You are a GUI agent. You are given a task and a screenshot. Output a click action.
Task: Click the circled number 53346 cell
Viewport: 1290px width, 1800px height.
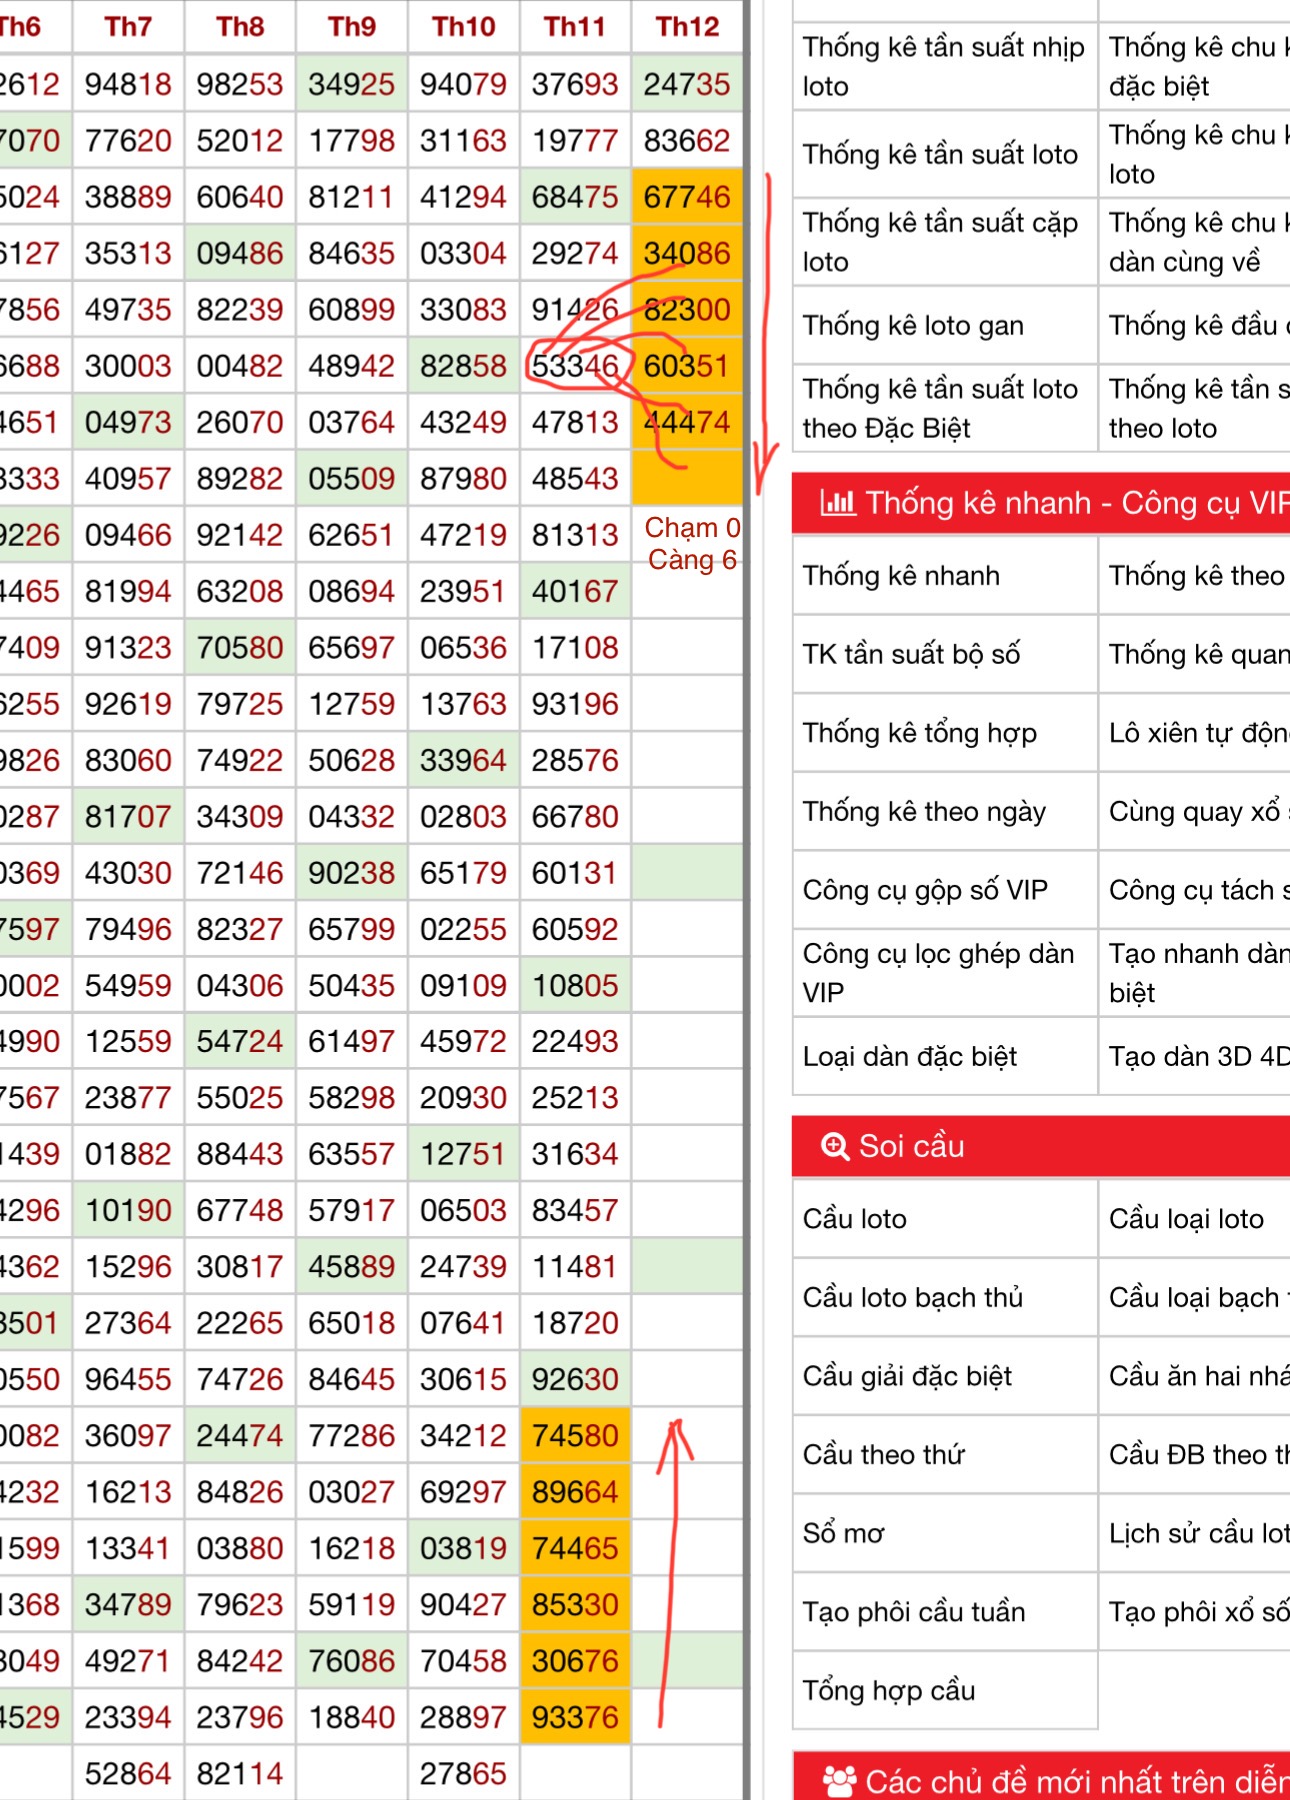tap(575, 366)
